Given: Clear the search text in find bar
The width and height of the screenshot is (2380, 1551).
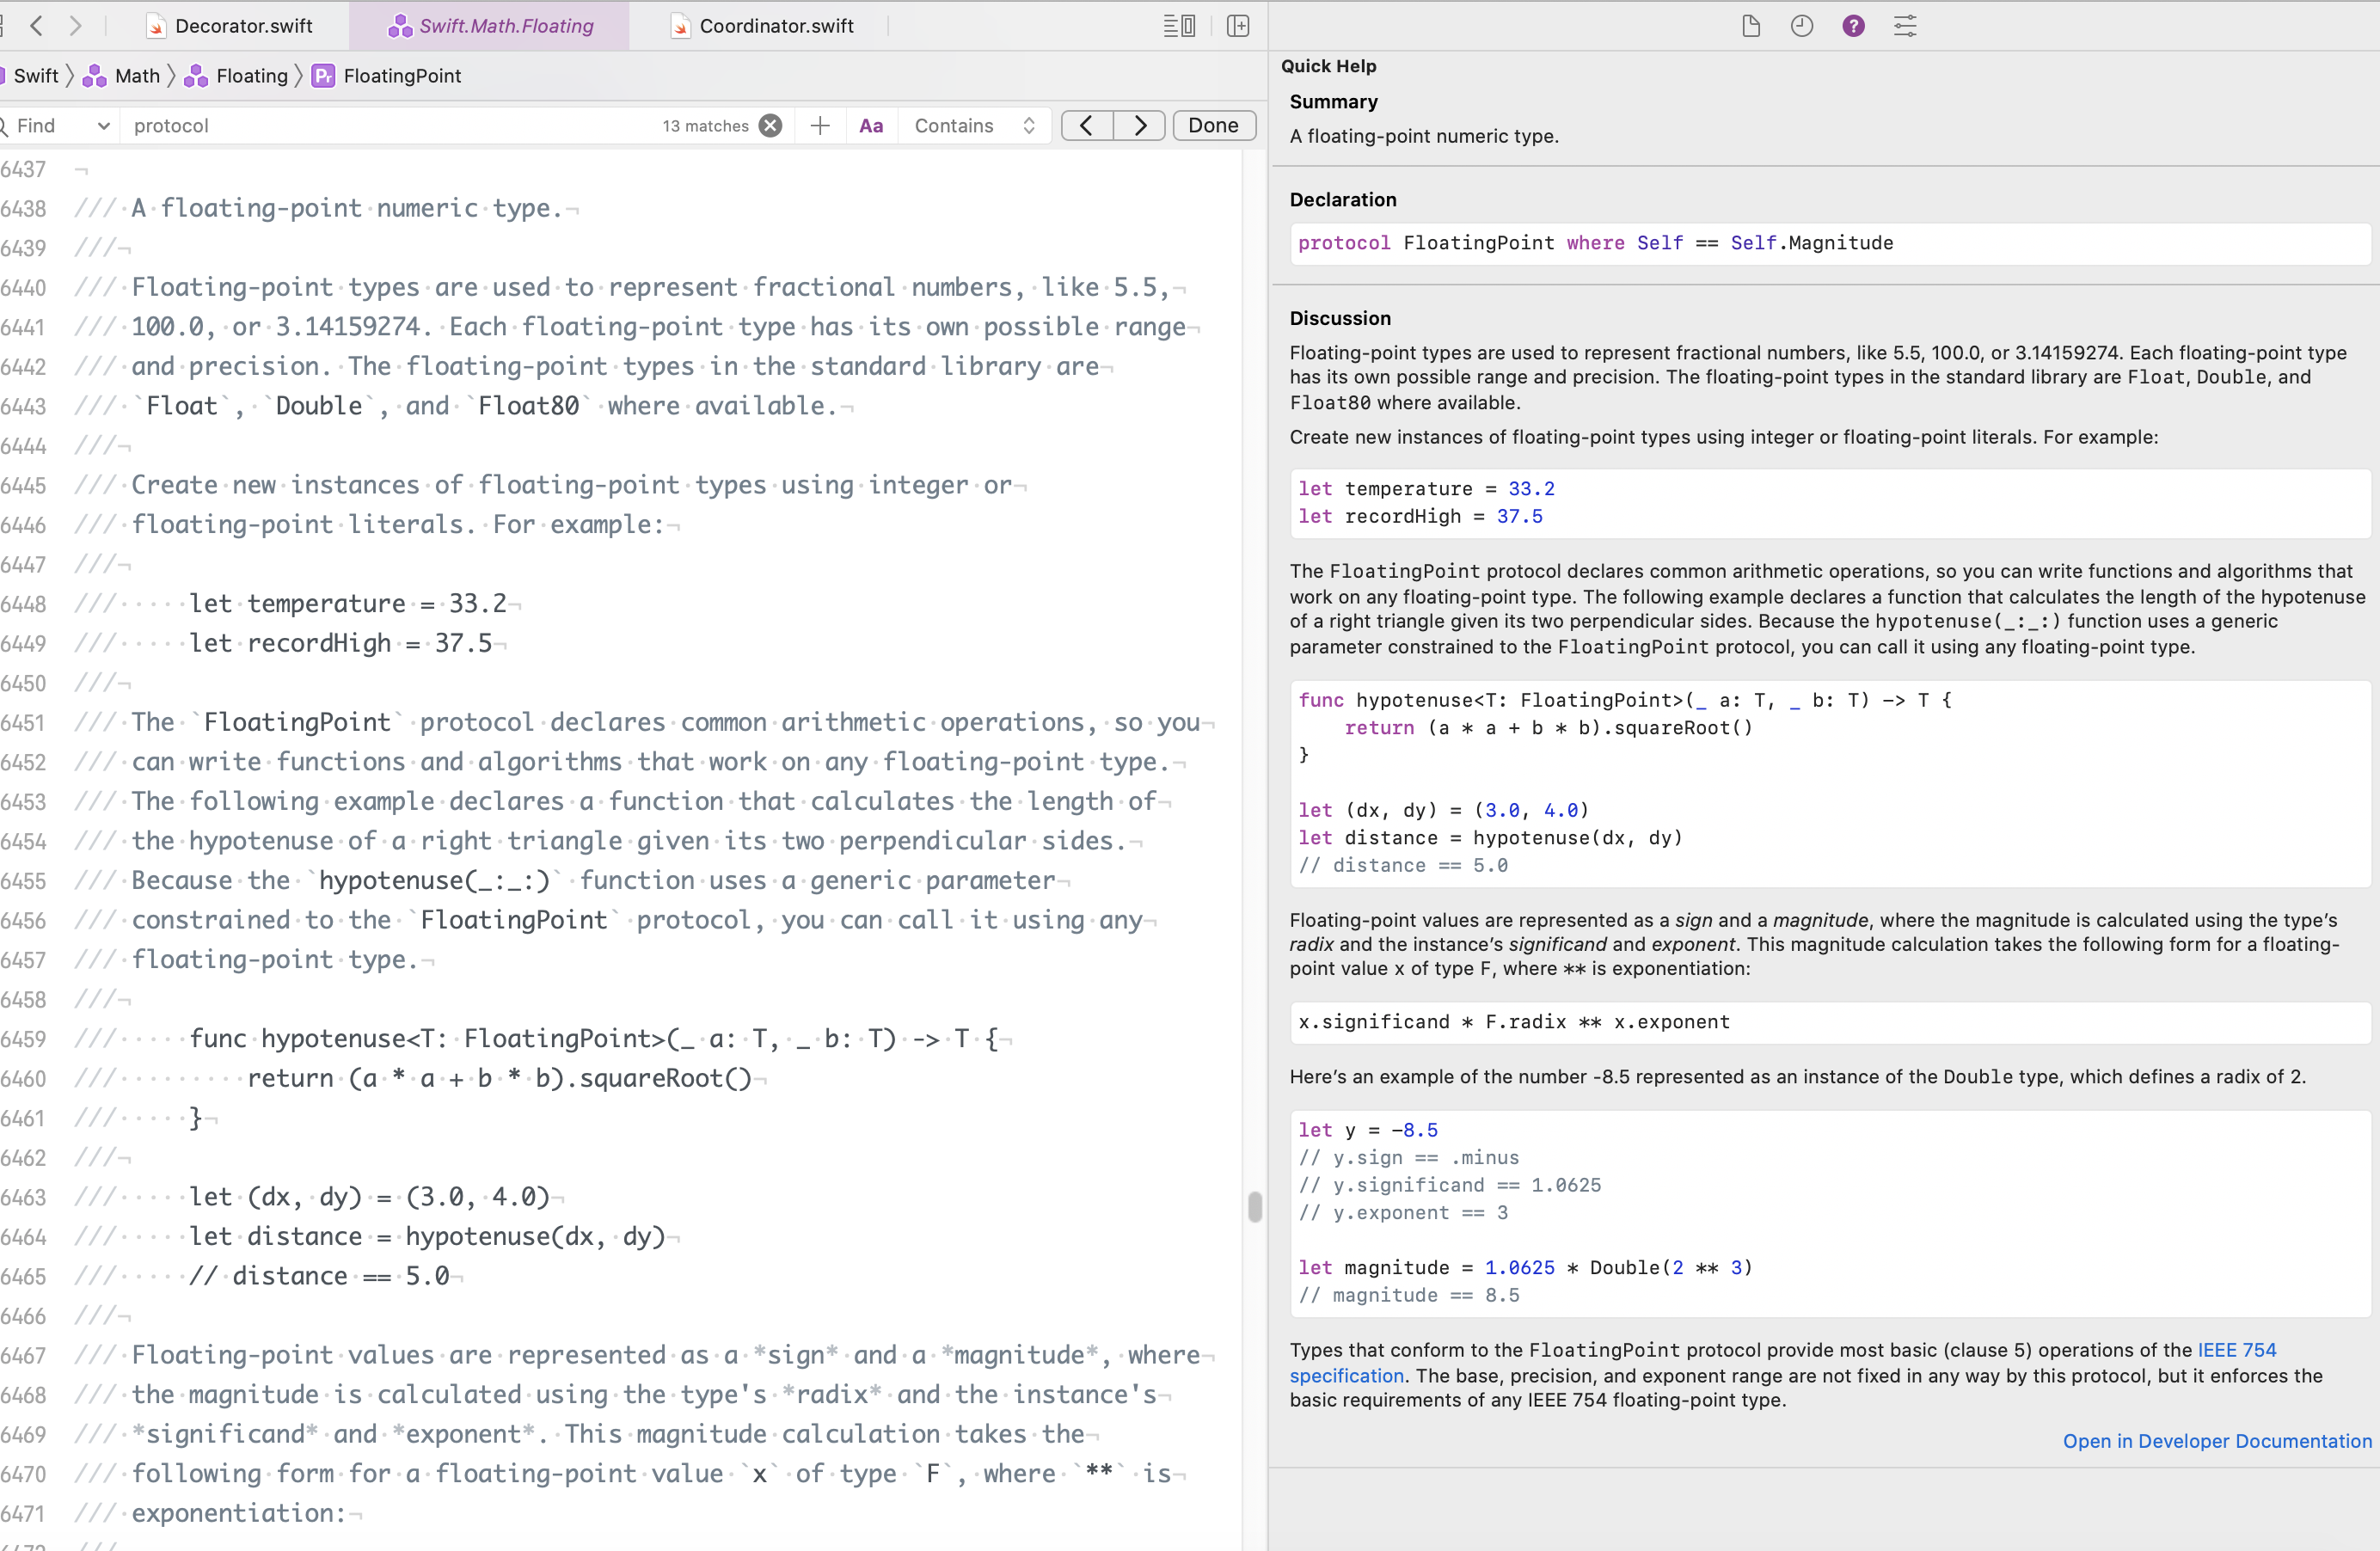Looking at the screenshot, I should point(770,126).
